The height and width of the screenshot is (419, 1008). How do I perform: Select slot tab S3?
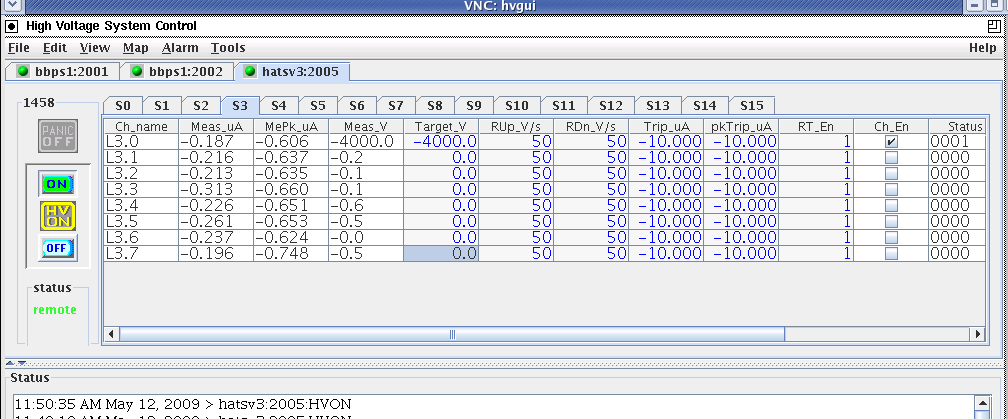point(240,106)
